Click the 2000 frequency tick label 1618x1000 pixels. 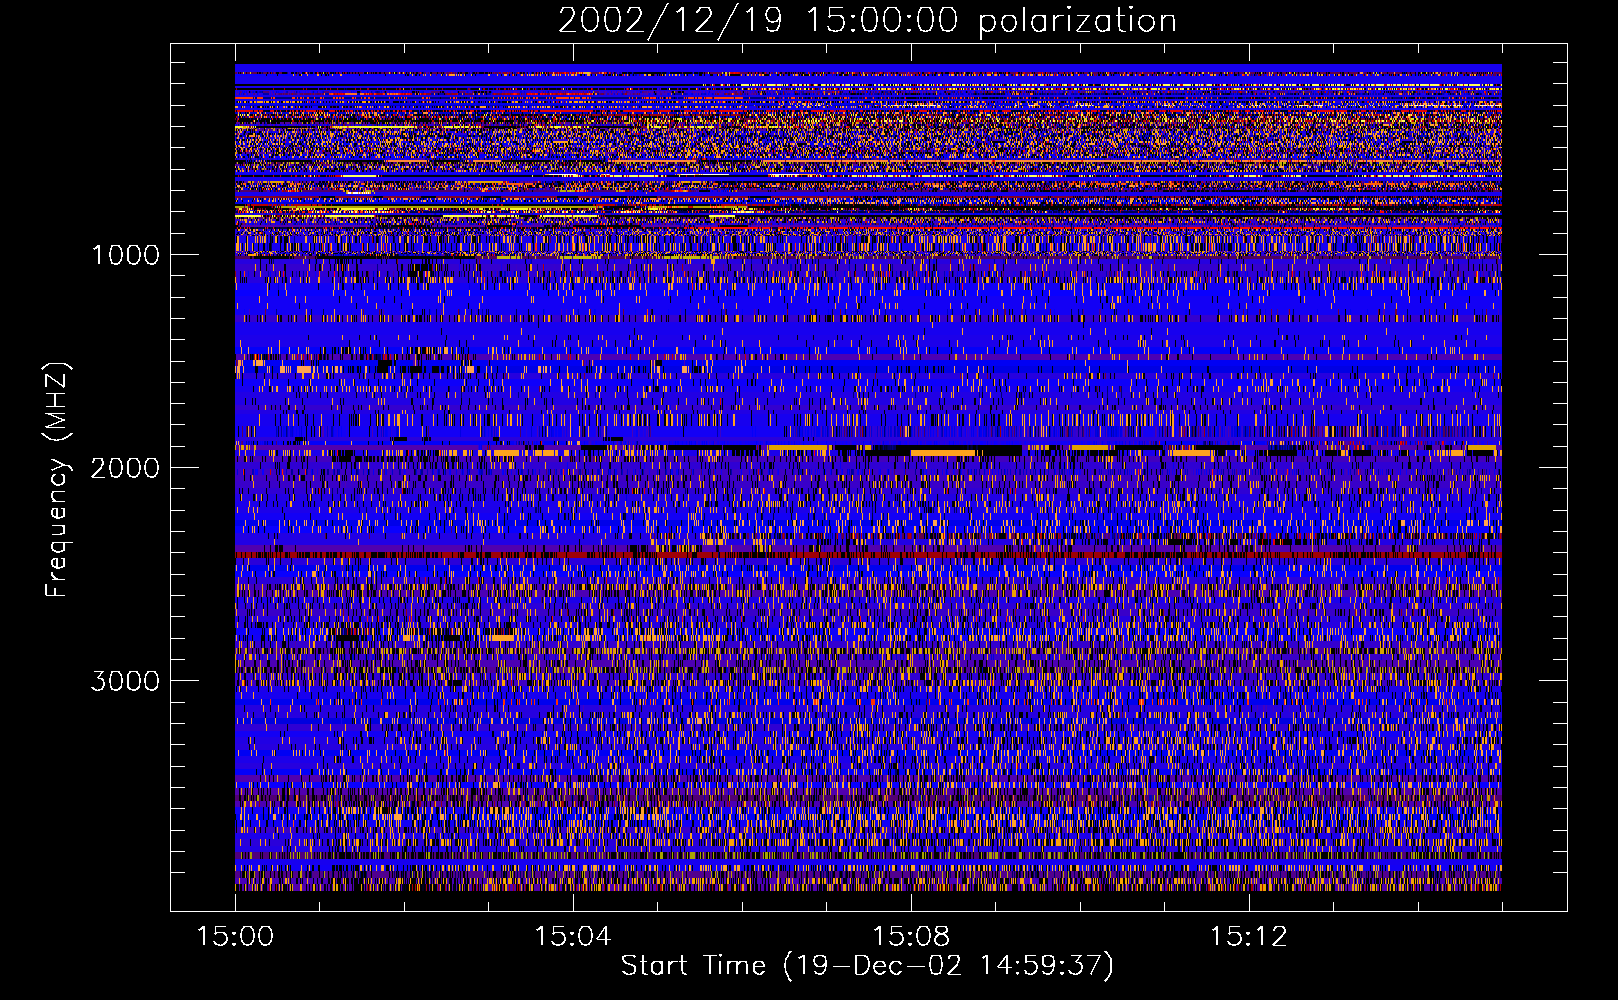(x=125, y=468)
